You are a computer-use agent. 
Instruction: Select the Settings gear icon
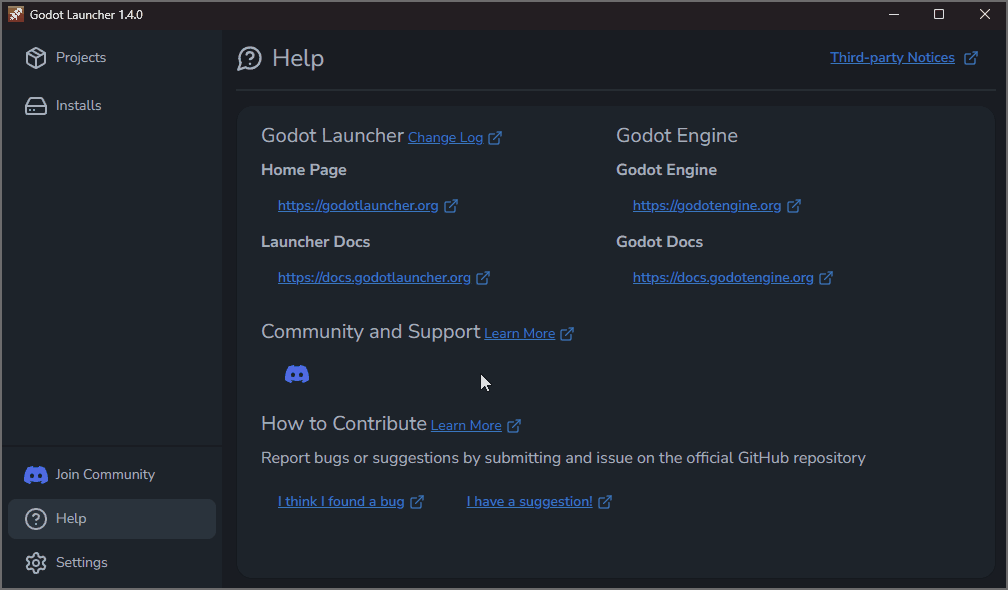tap(35, 562)
